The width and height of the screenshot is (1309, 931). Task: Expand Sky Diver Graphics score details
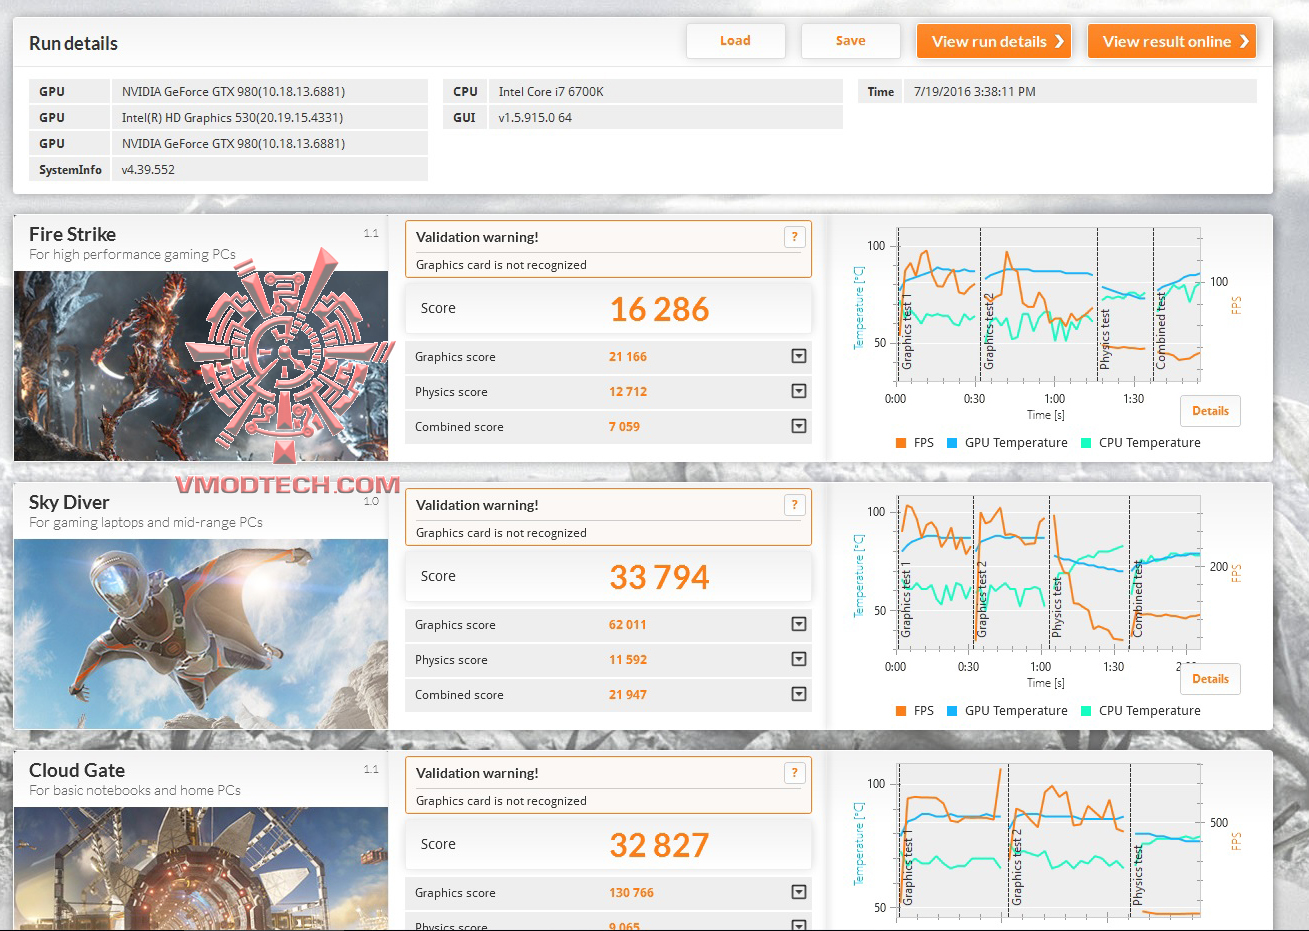click(799, 624)
